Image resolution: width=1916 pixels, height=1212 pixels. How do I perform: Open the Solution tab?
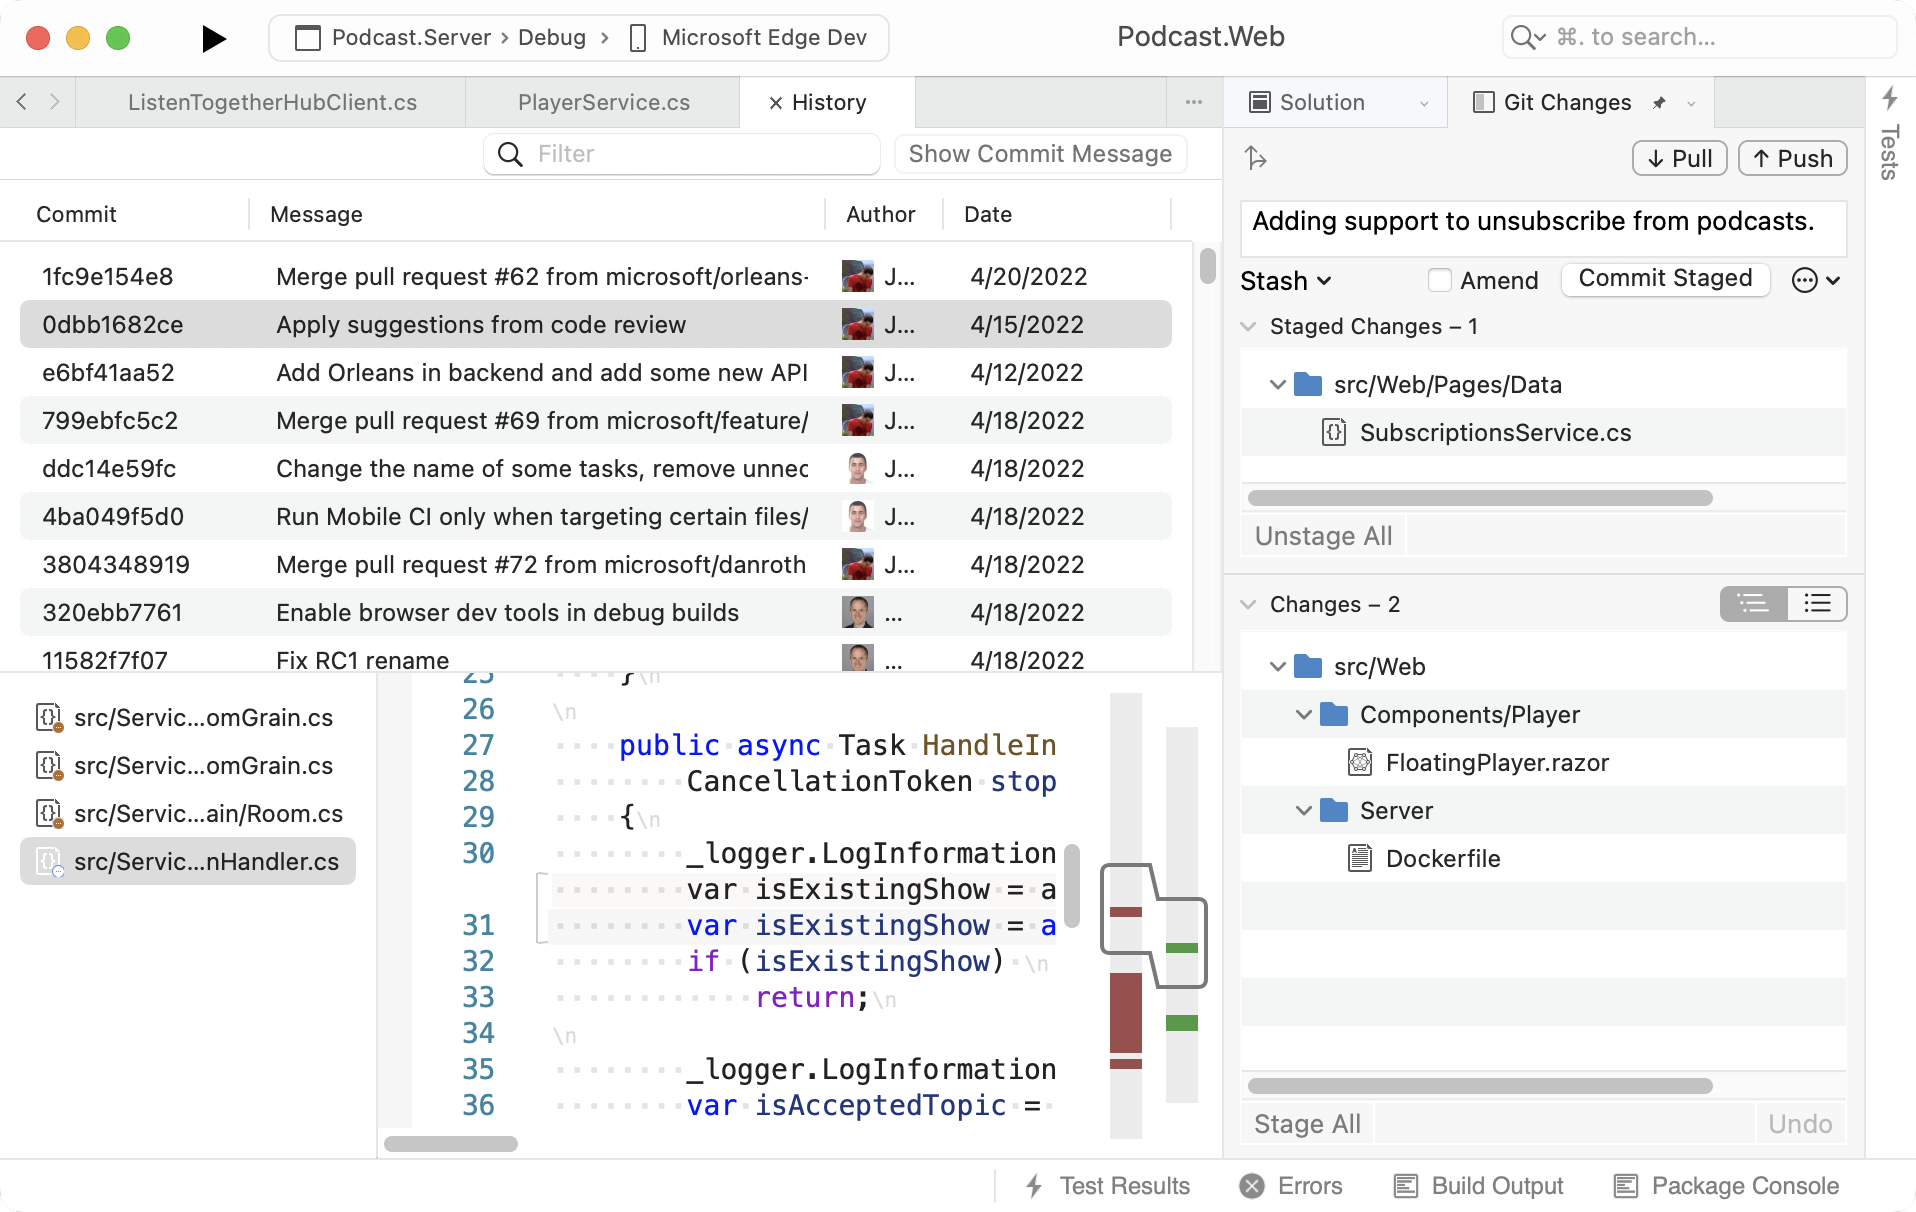[x=1321, y=103]
